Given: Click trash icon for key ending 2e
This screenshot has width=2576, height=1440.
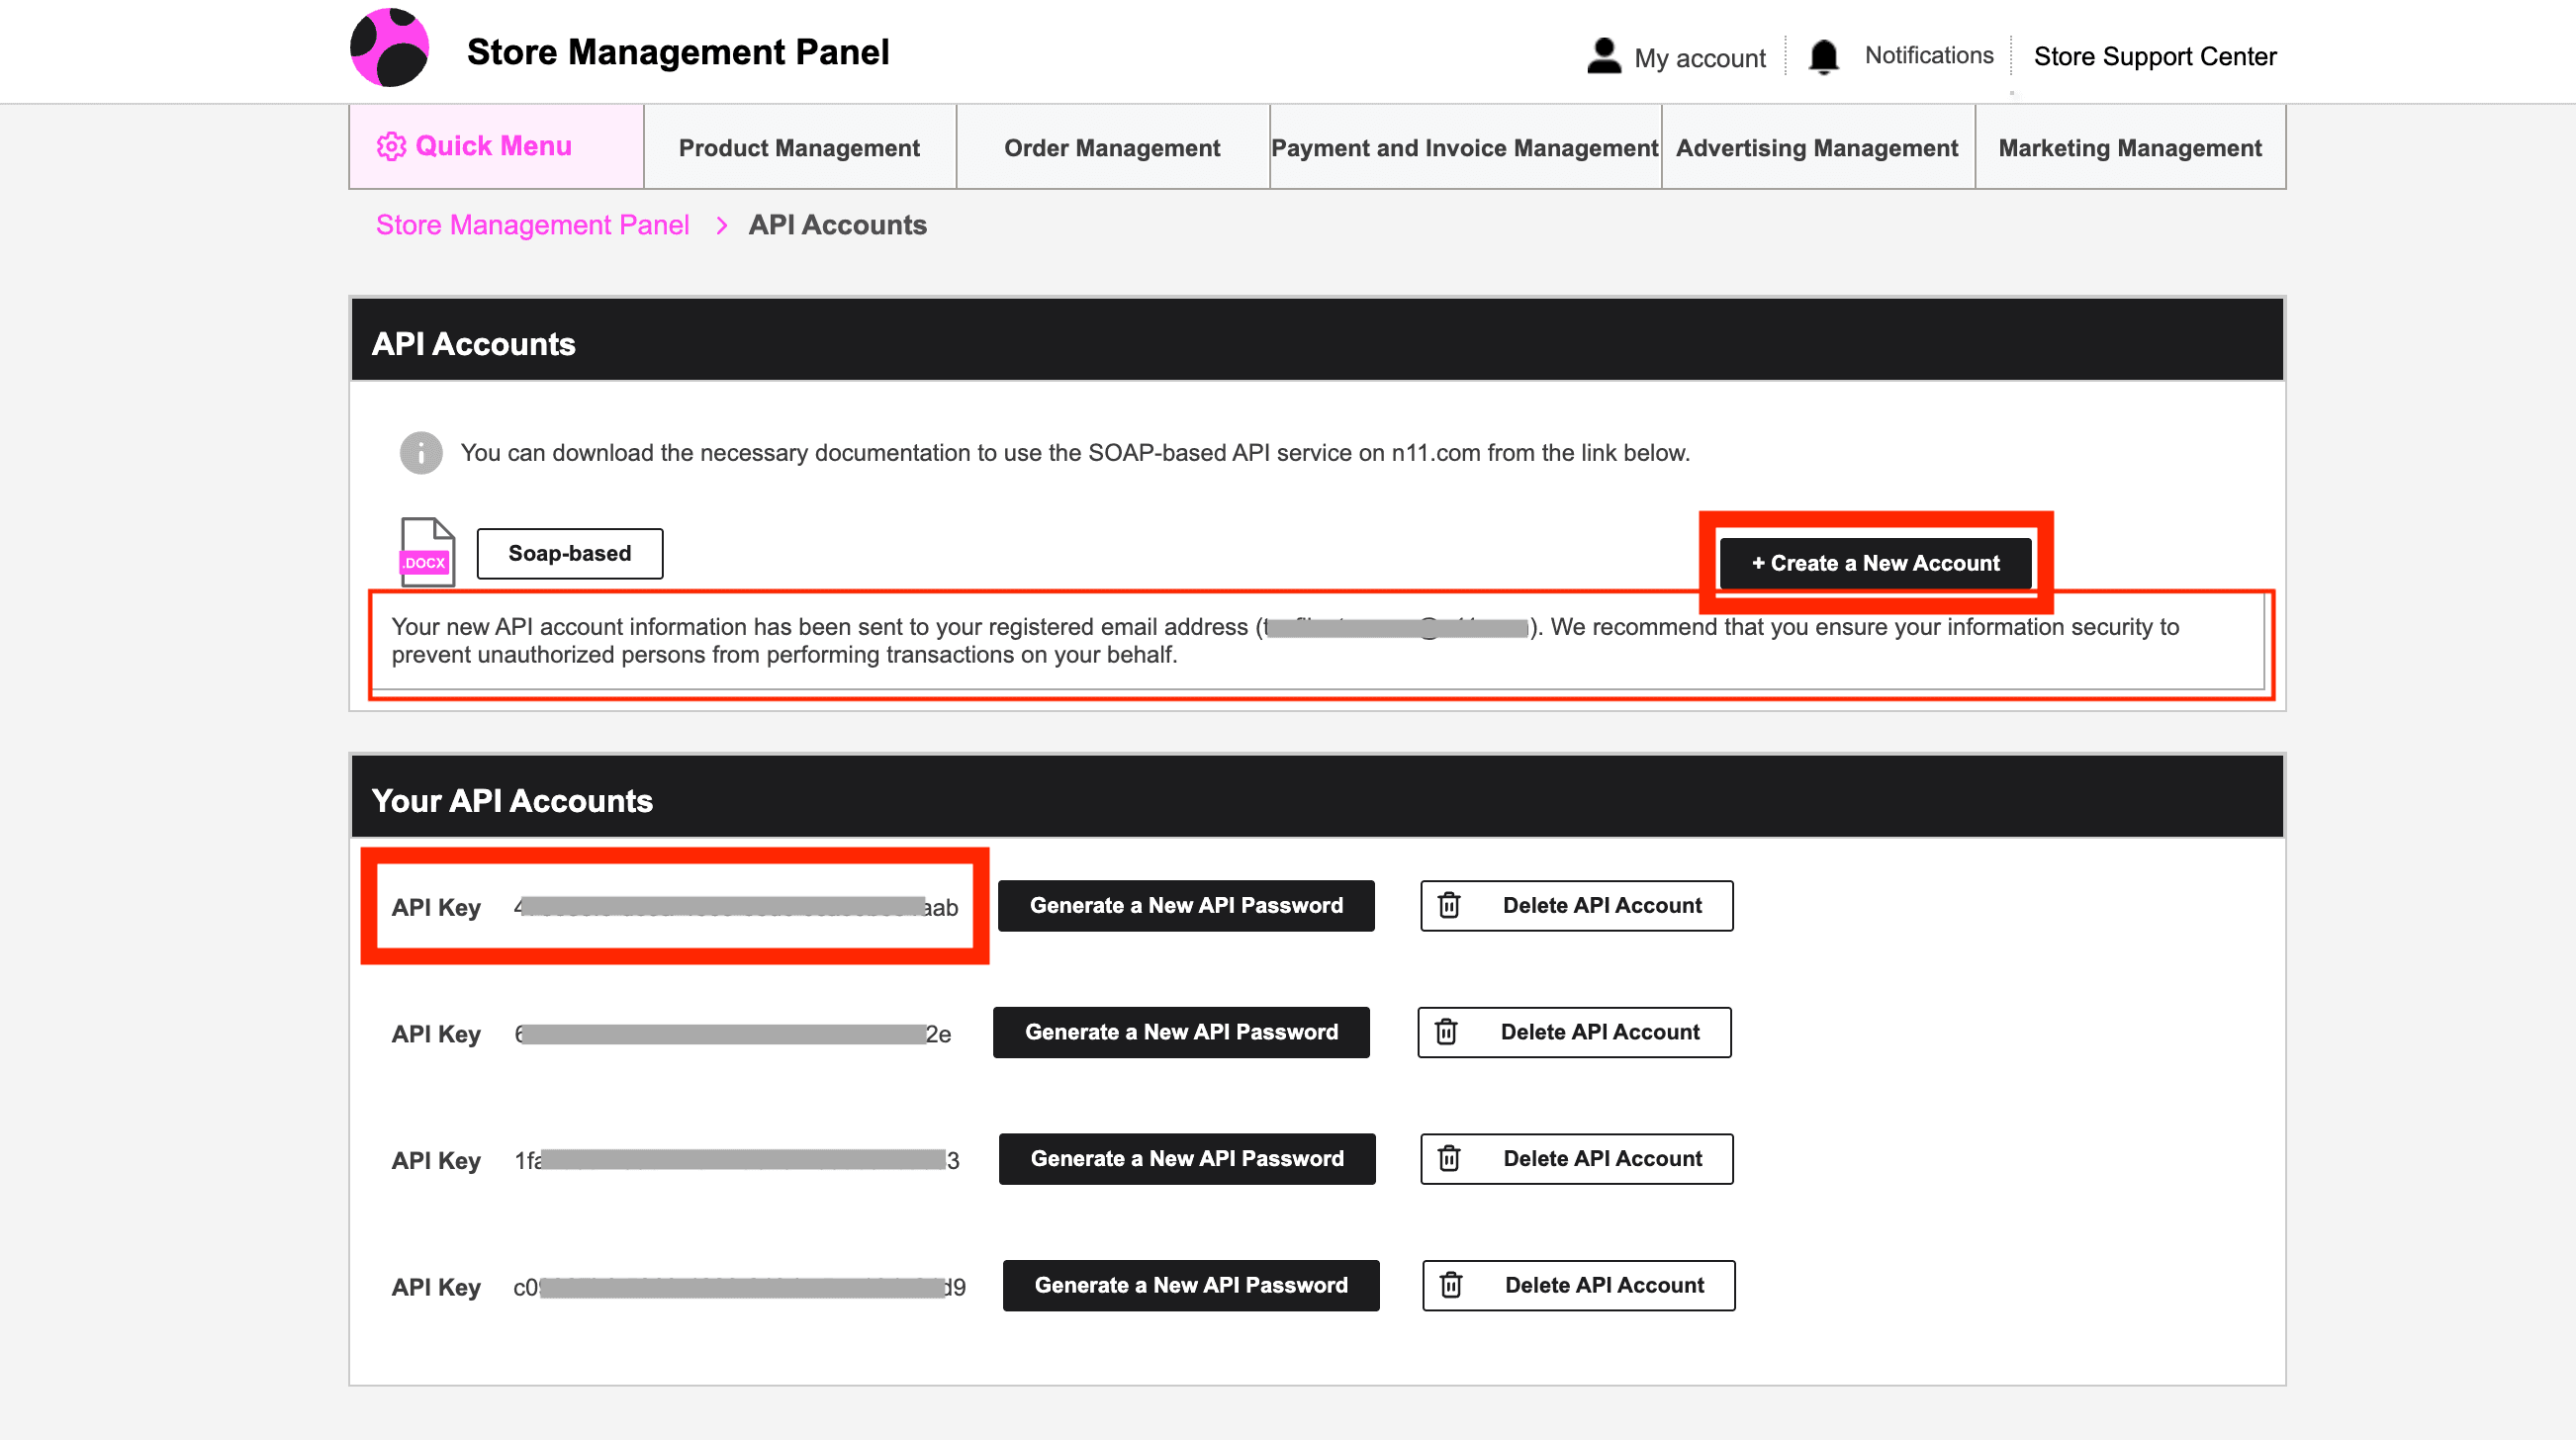Looking at the screenshot, I should [x=1446, y=1032].
